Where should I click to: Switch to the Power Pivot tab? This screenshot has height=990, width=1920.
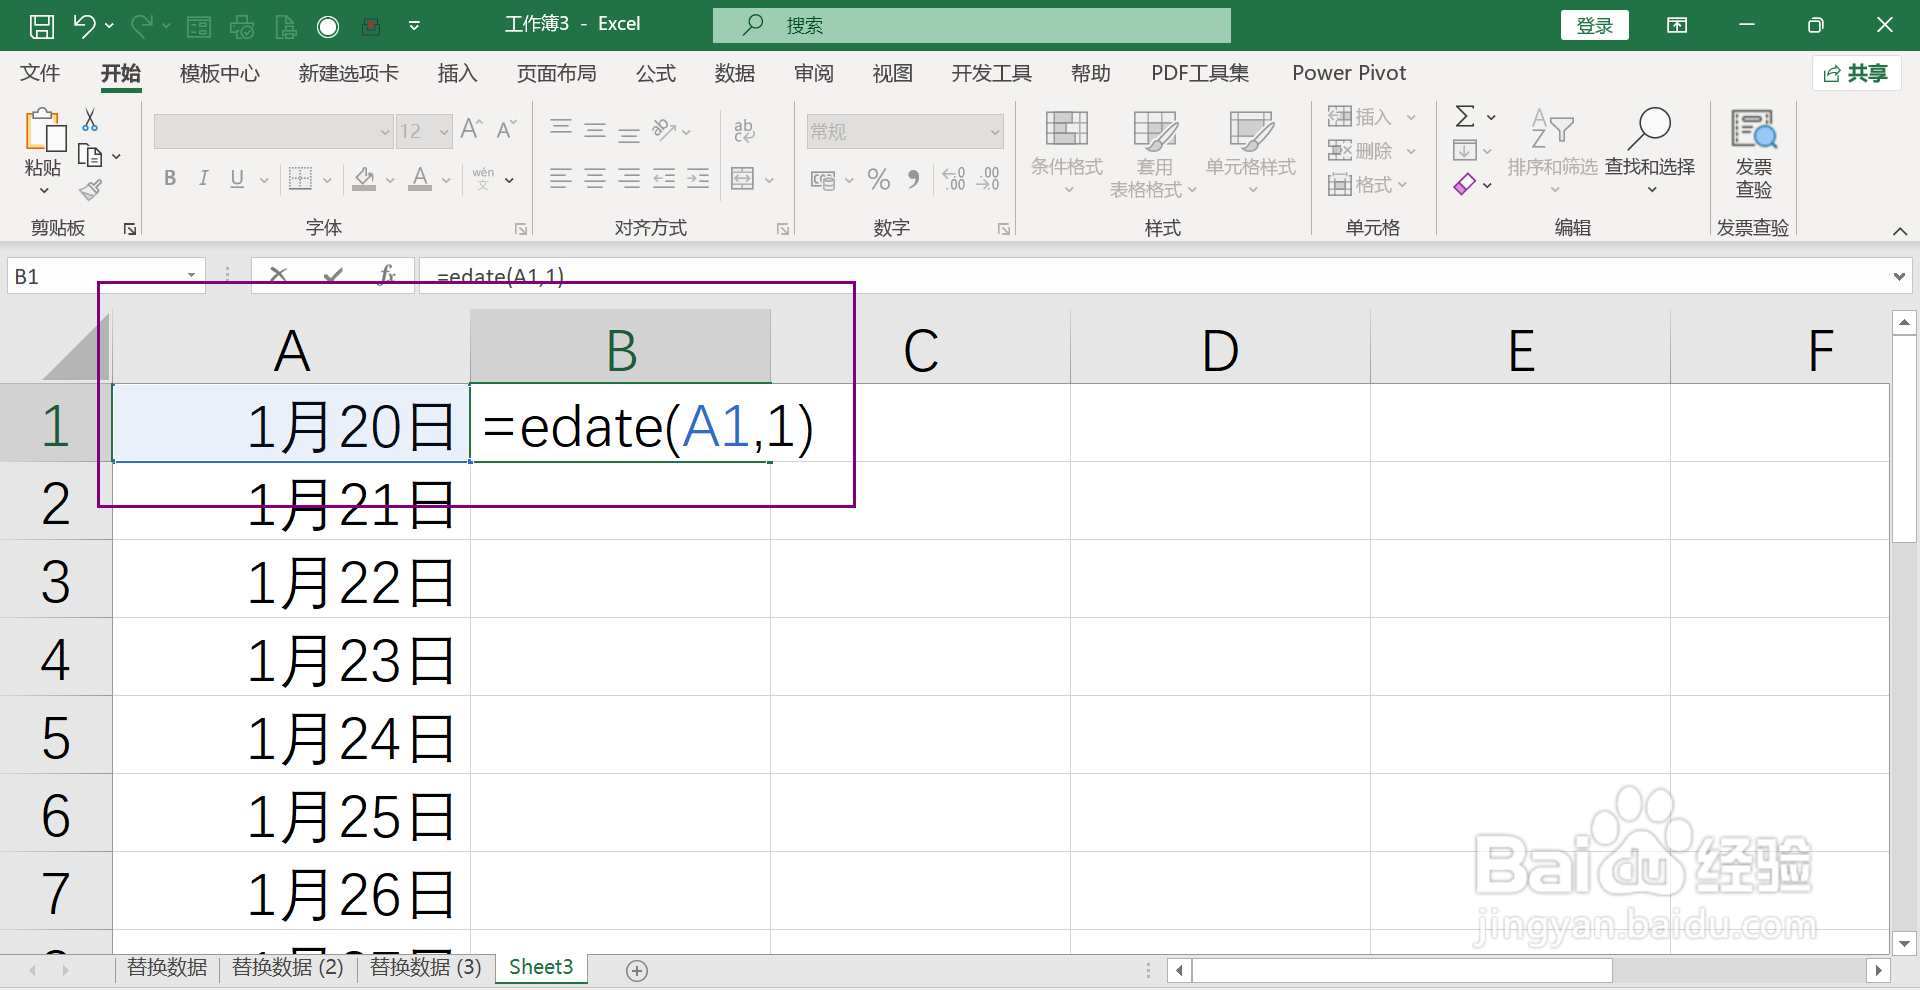(1349, 73)
